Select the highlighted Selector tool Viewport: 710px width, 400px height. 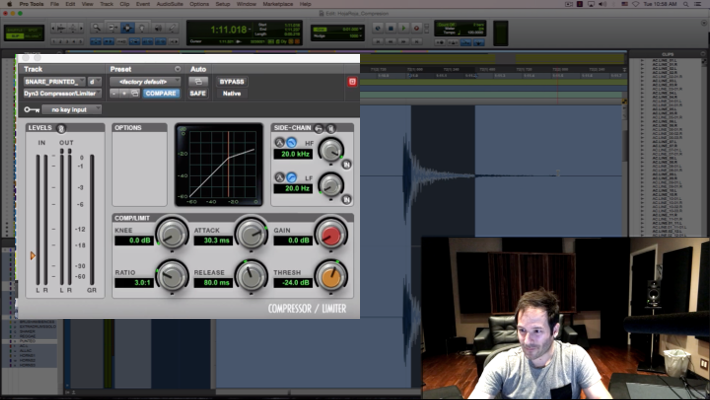127,28
